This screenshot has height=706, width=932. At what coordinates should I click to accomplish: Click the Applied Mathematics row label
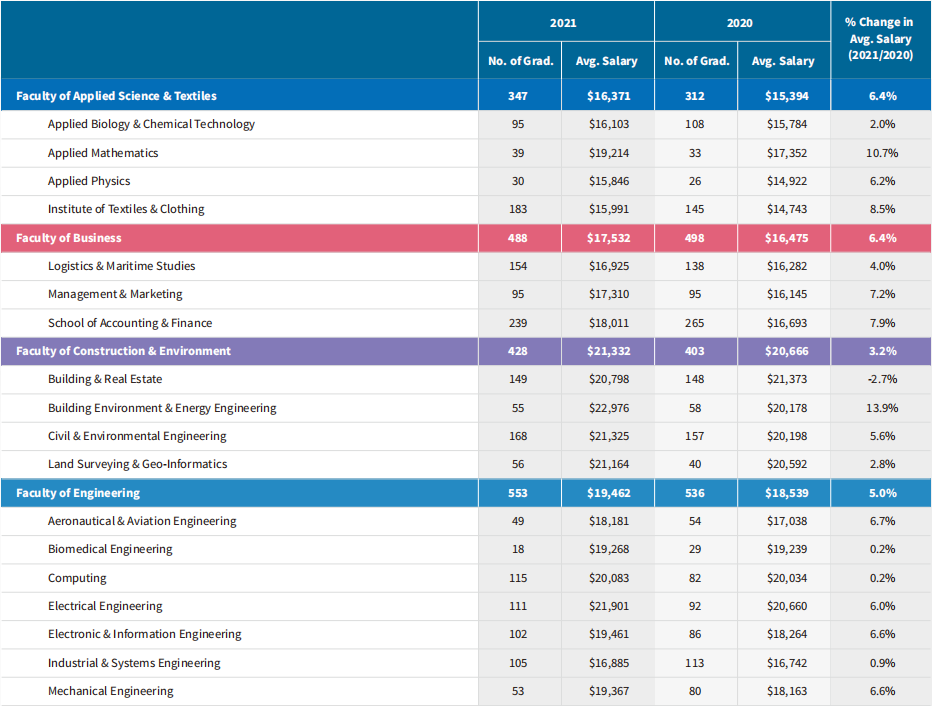pos(103,153)
